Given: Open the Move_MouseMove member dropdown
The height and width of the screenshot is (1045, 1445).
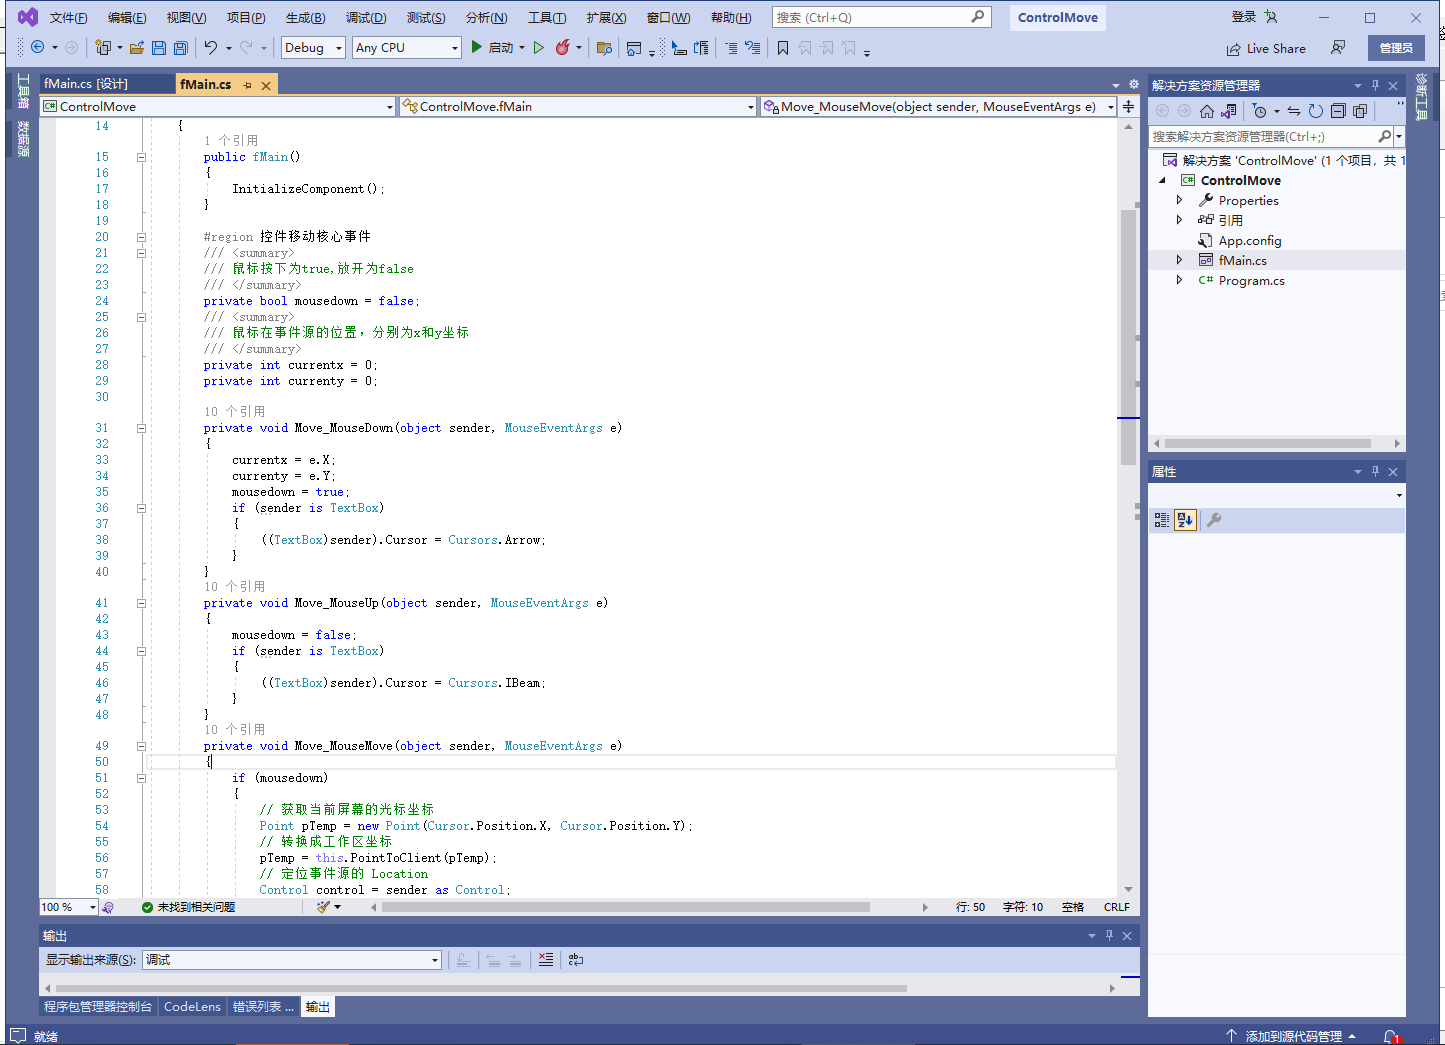Looking at the screenshot, I should tap(938, 106).
